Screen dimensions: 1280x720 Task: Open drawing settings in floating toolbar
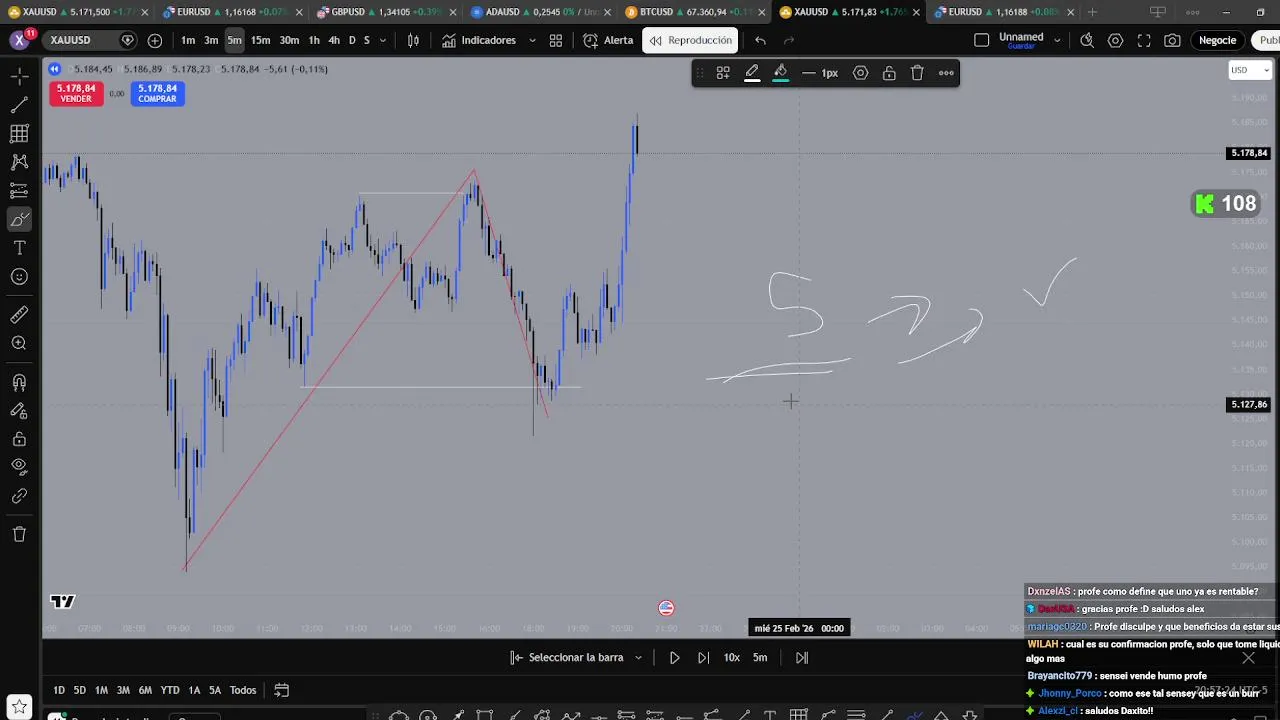pyautogui.click(x=860, y=73)
